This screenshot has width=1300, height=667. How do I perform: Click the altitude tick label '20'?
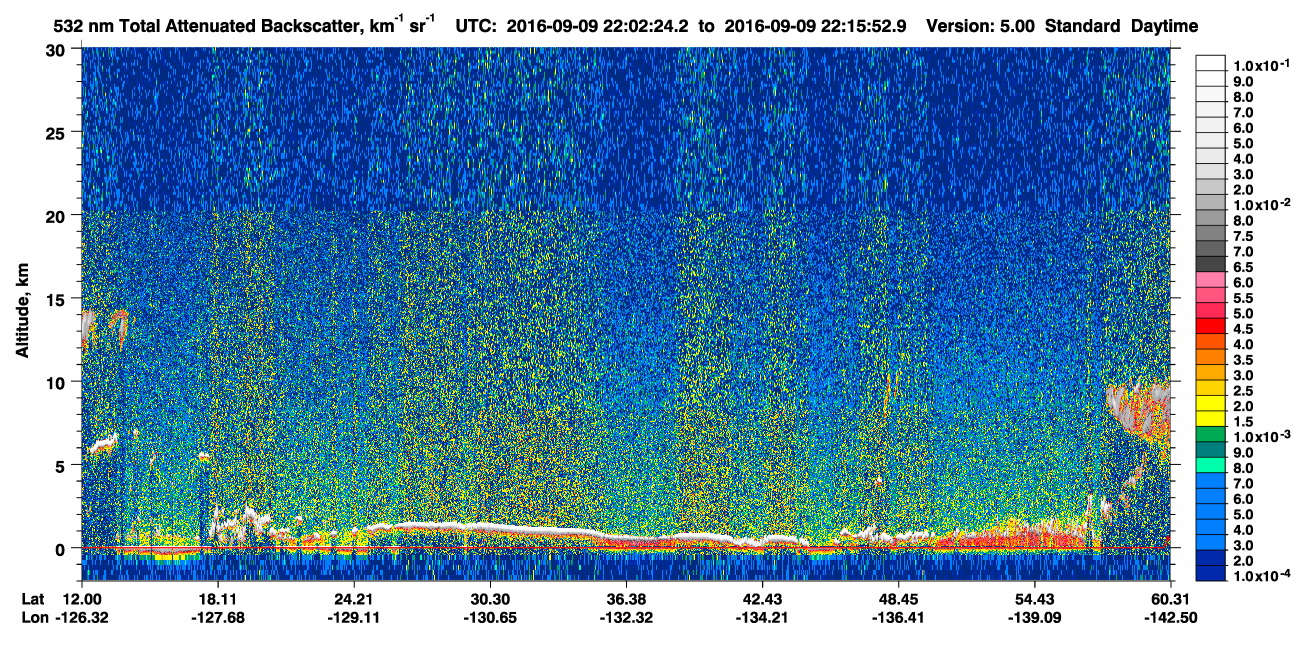click(58, 215)
